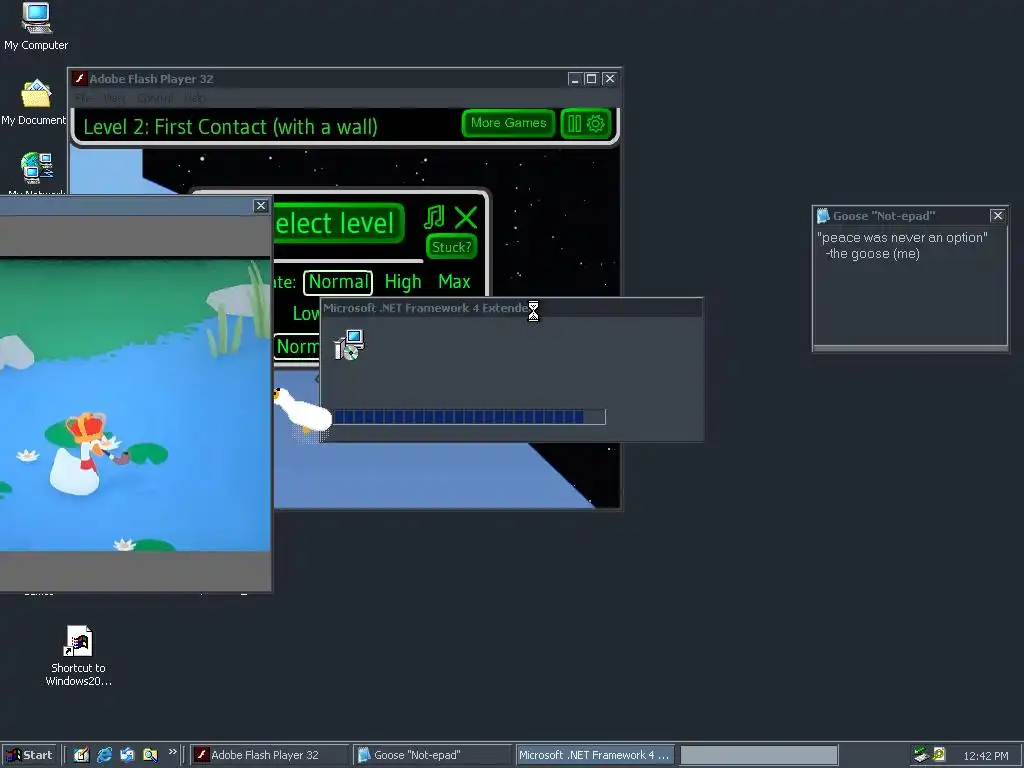The height and width of the screenshot is (768, 1024).
Task: Close the Adobe Flash Player window
Action: (609, 79)
